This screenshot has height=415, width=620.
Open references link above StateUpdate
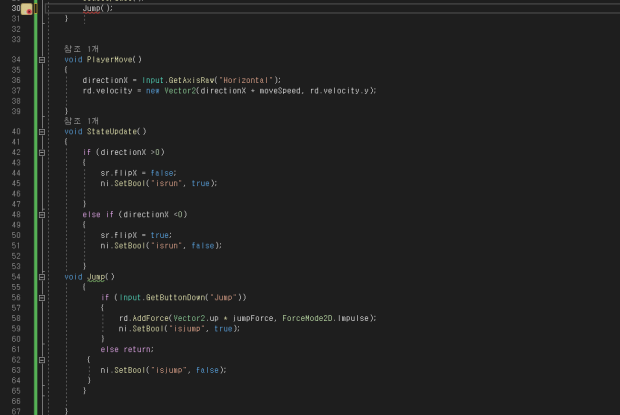[81, 121]
